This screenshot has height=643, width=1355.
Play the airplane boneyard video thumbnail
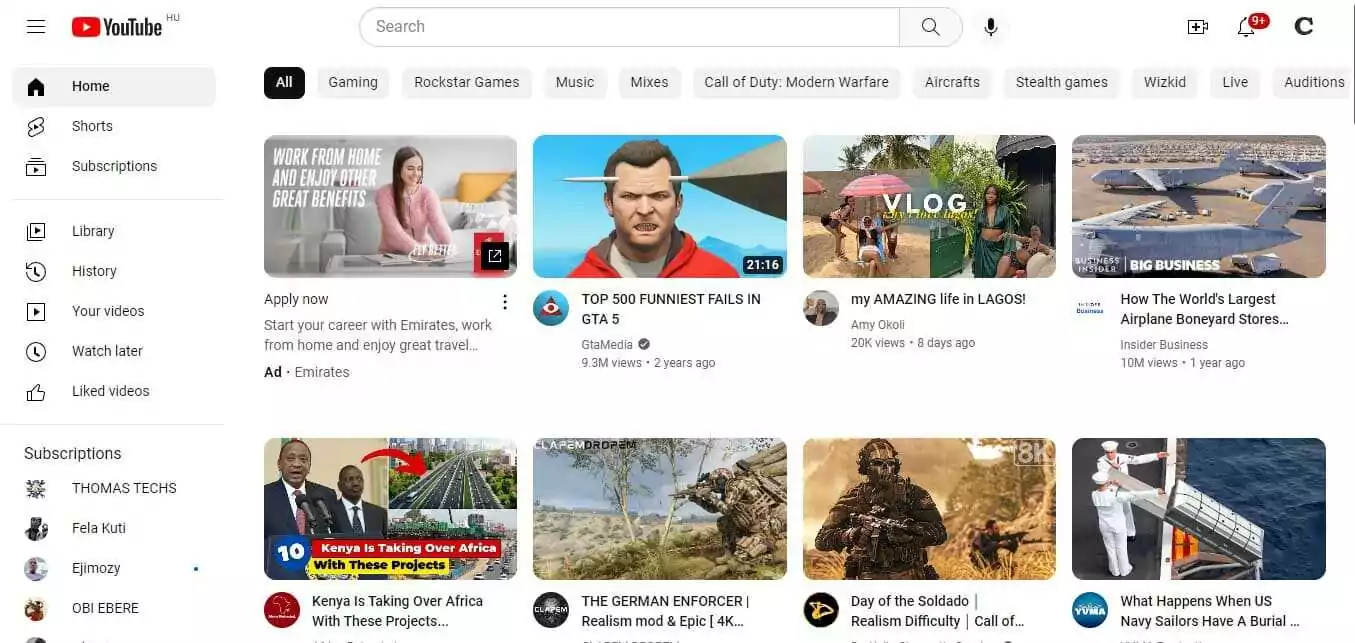(1199, 206)
